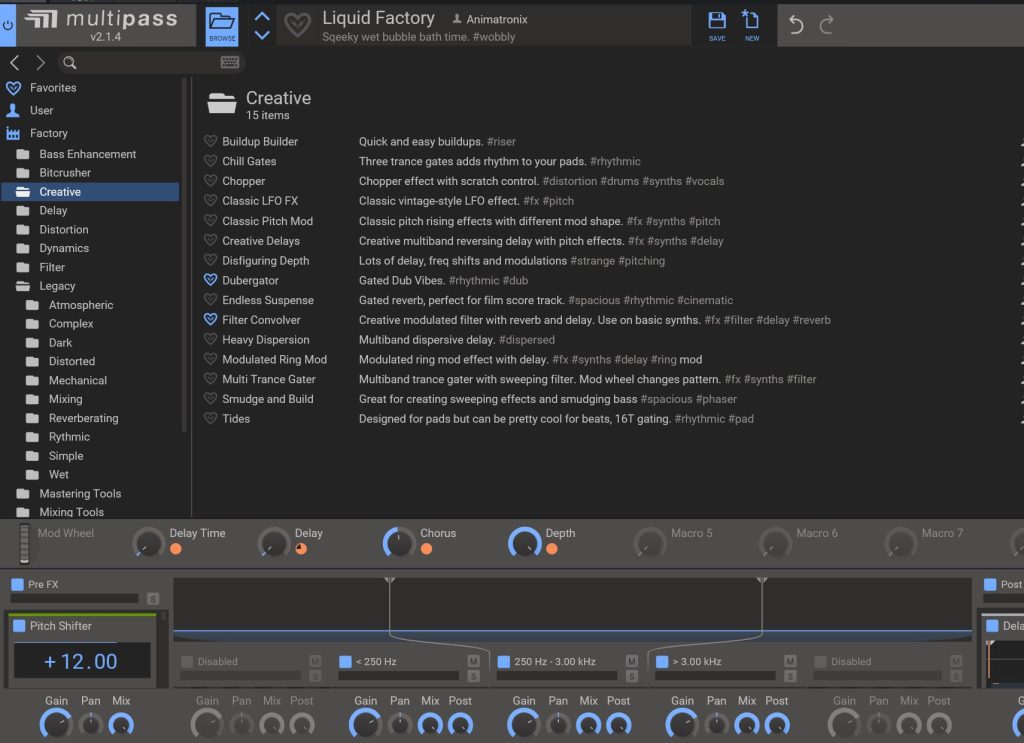Disable the Pitch Shifter effect checkbox
This screenshot has width=1024, height=743.
[x=20, y=626]
